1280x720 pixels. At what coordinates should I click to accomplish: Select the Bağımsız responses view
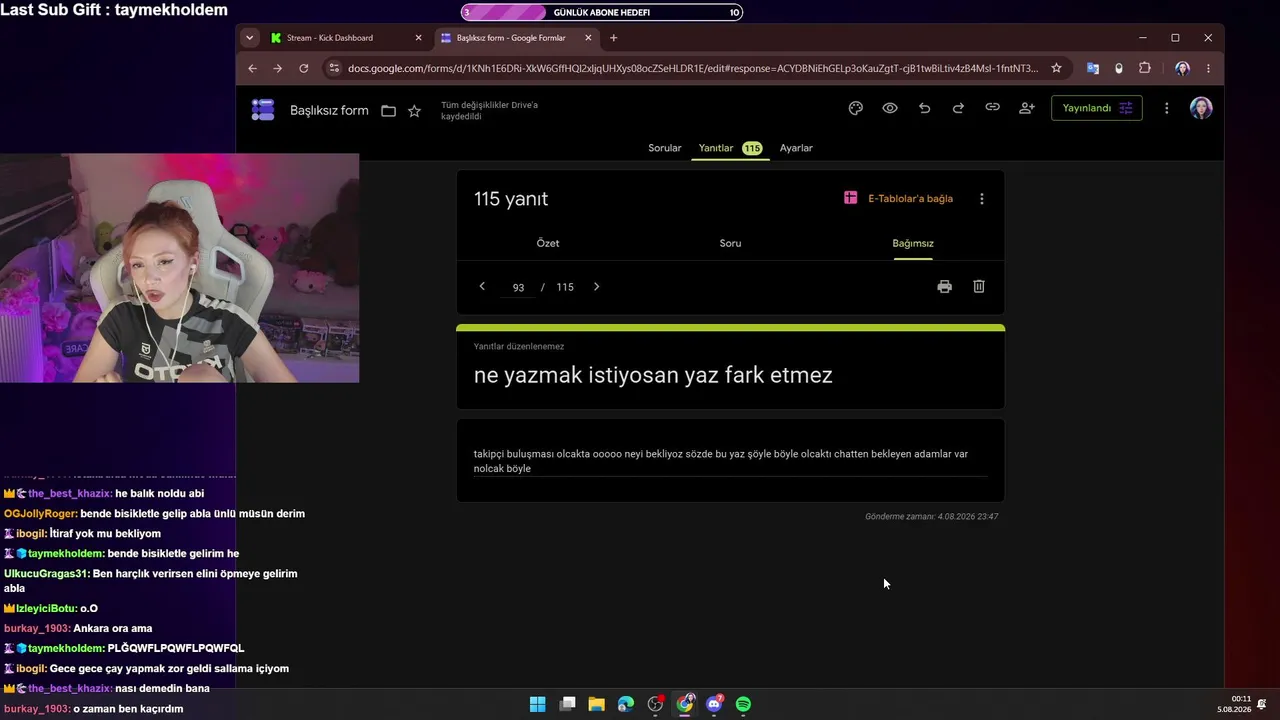[x=913, y=243]
